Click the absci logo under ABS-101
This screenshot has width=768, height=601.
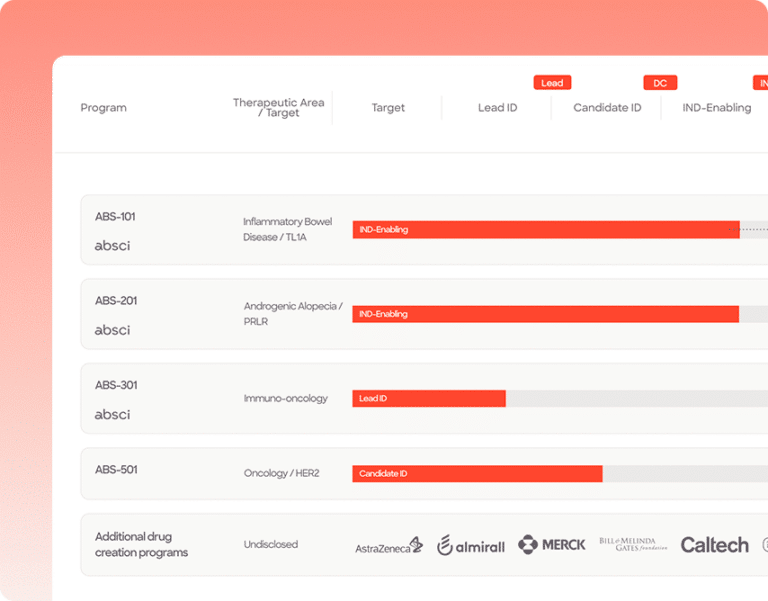[x=112, y=246]
